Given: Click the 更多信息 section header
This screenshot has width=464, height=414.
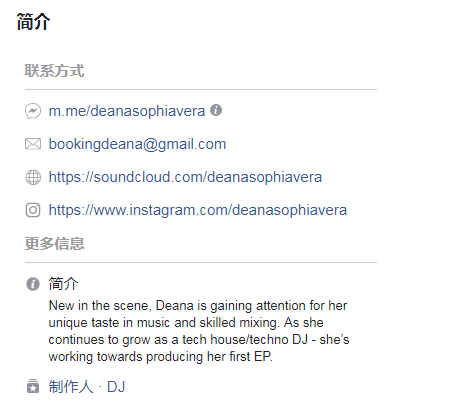Looking at the screenshot, I should (54, 243).
